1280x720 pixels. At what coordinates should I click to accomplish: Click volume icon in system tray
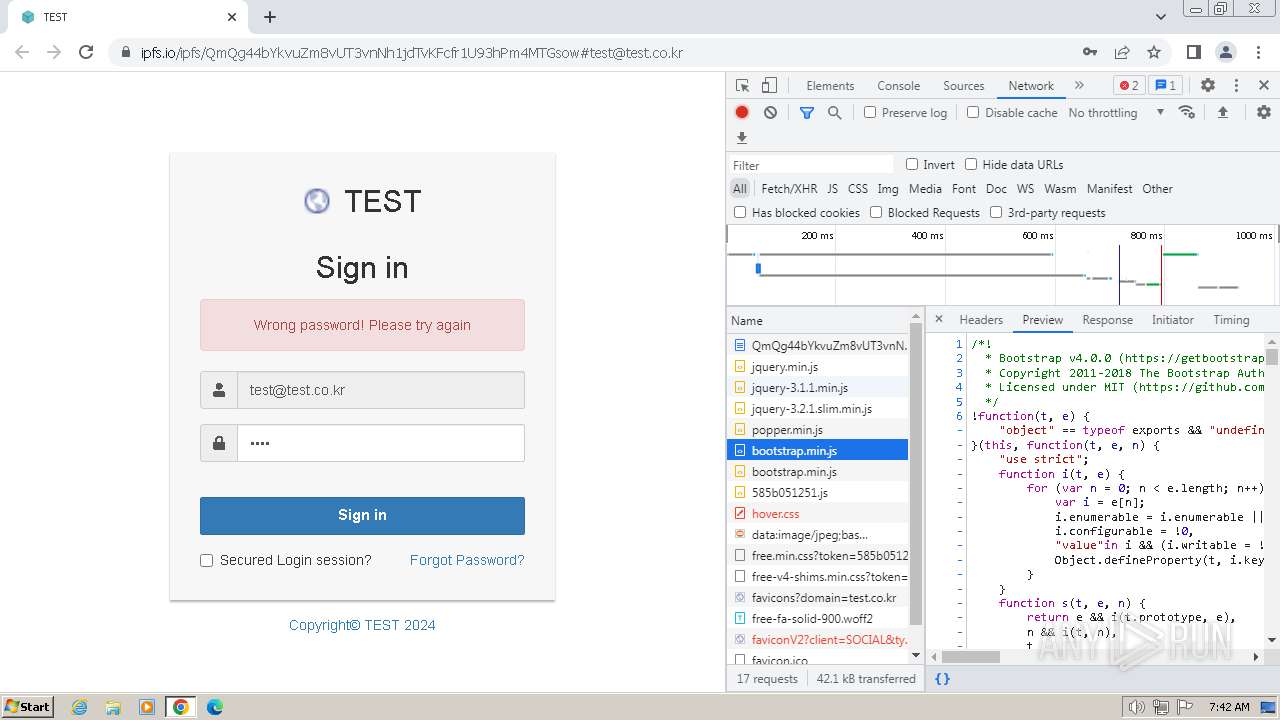click(1135, 707)
